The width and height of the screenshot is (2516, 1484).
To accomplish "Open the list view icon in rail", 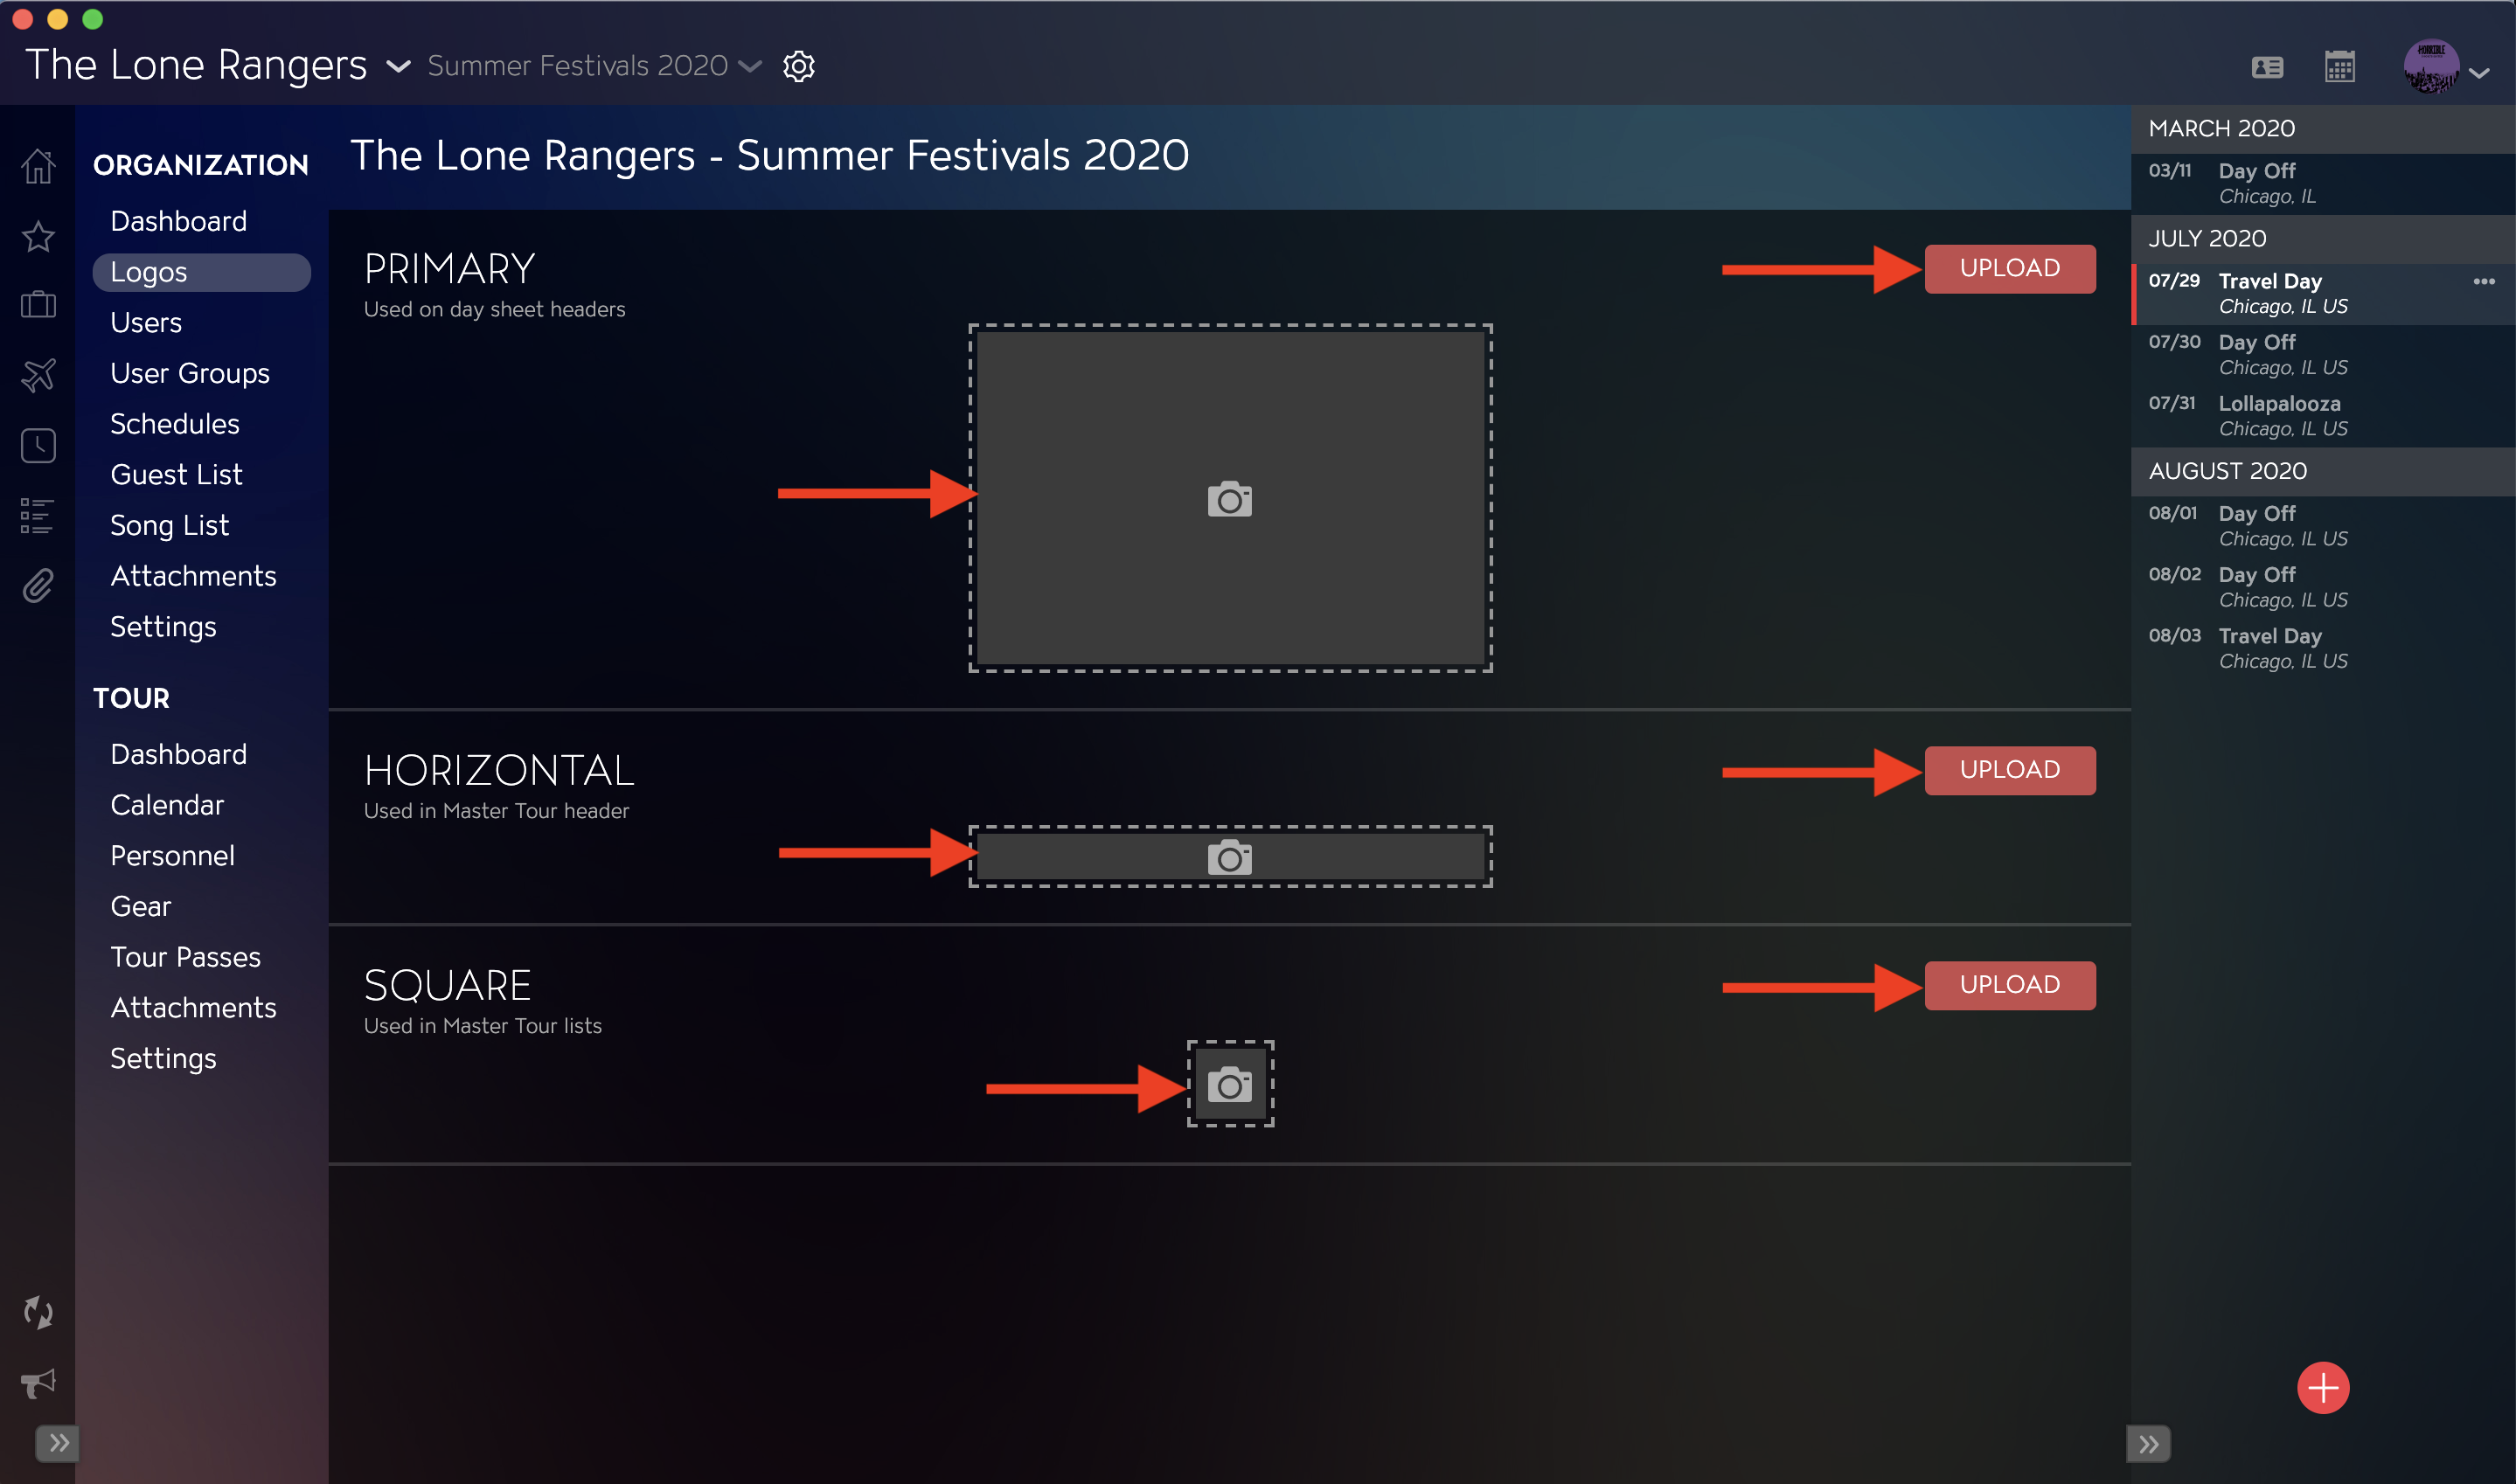I will 38,516.
